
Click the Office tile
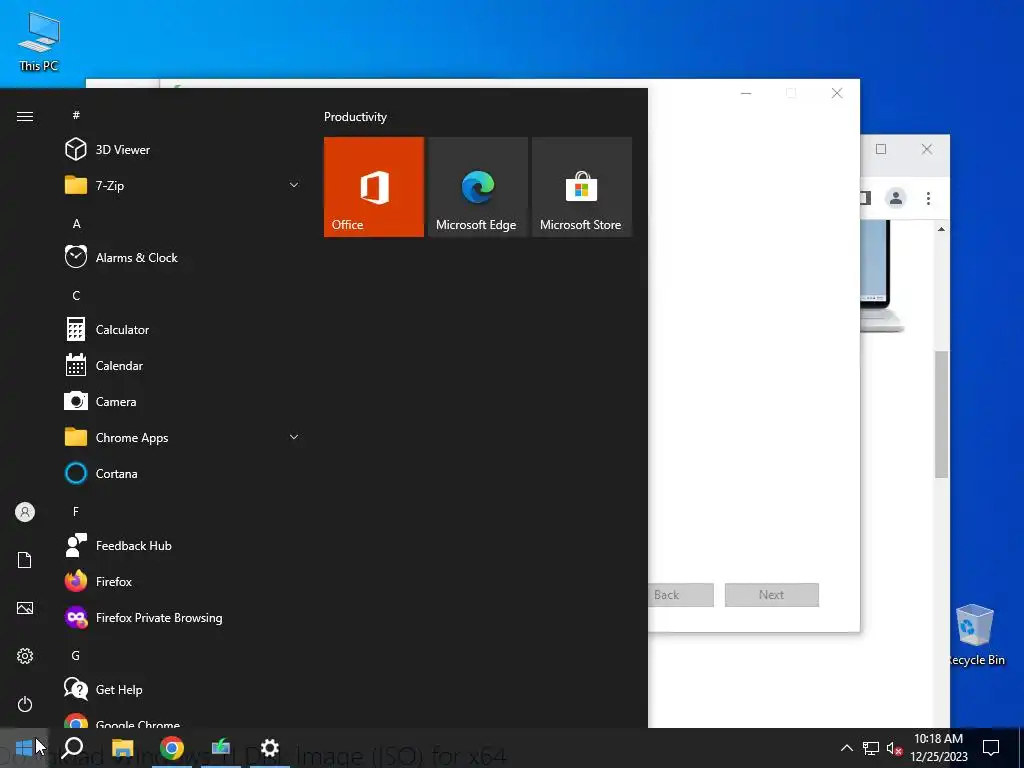click(x=374, y=187)
